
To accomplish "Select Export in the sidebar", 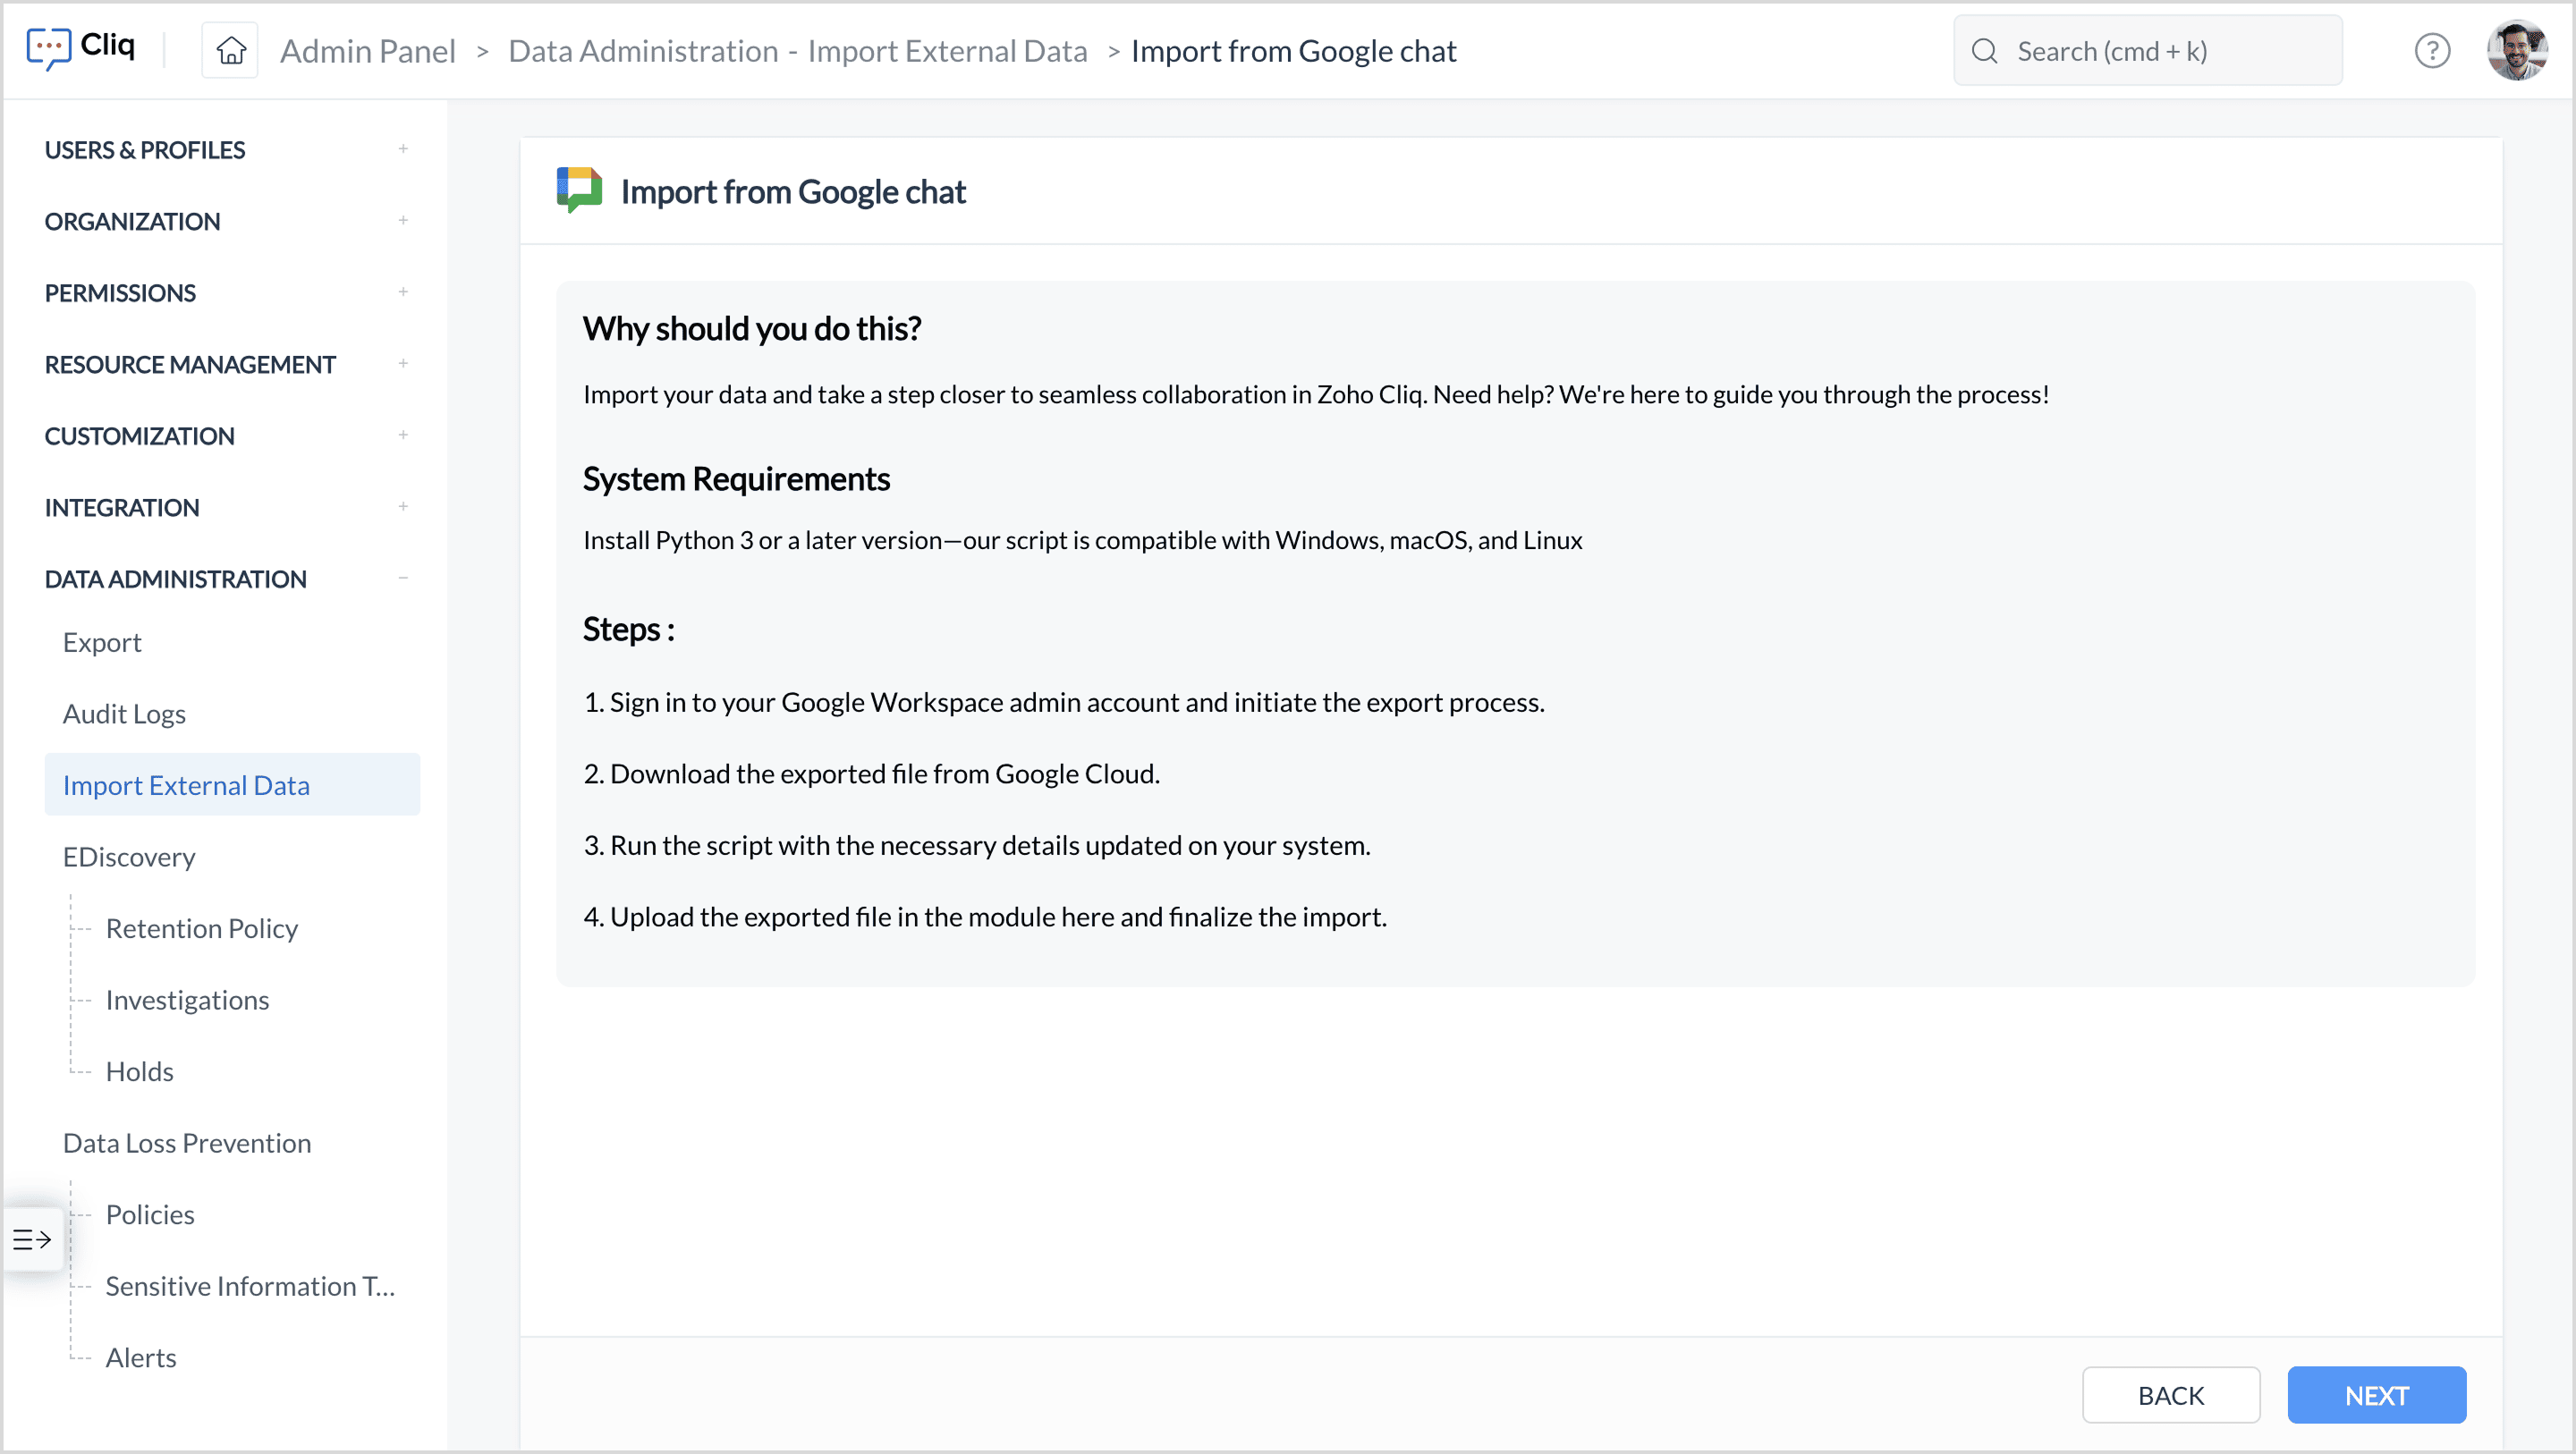I will tap(102, 642).
